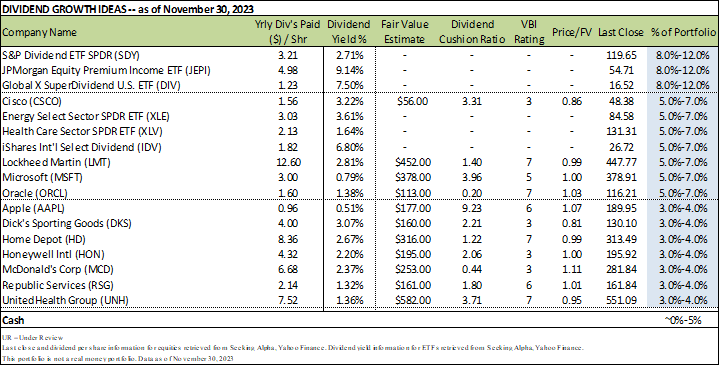This screenshot has height=366, width=720.
Task: Click Home Depot yearly dividend 8.36
Action: 288,239
